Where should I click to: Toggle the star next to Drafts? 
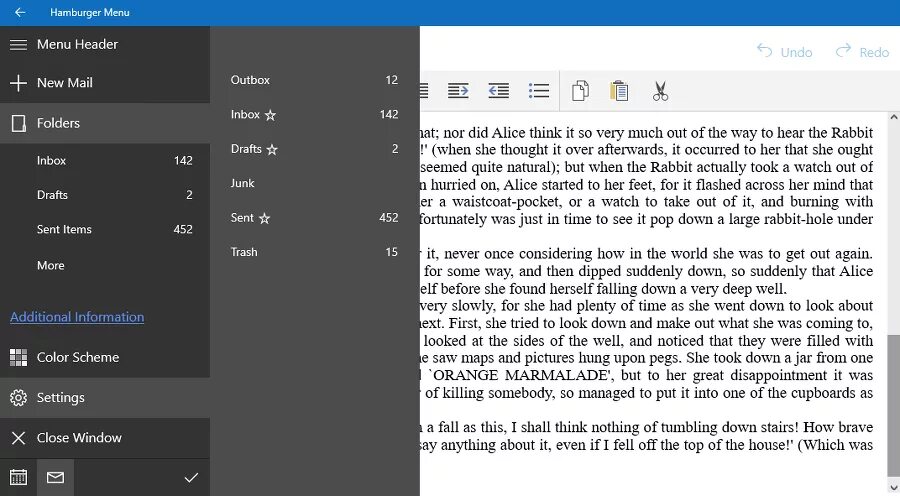pyautogui.click(x=272, y=149)
